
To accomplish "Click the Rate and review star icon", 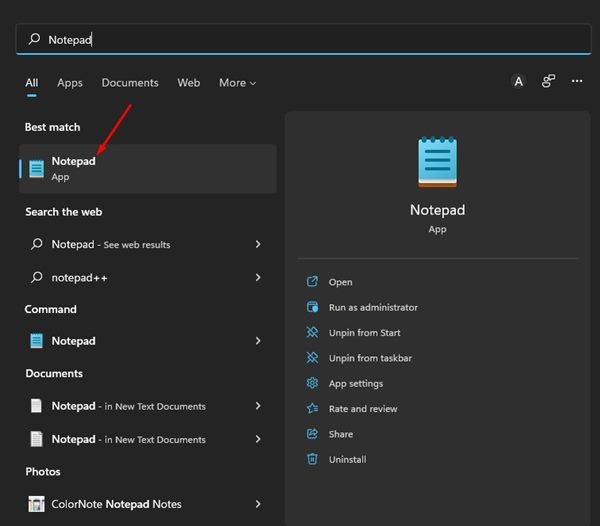I will (312, 408).
